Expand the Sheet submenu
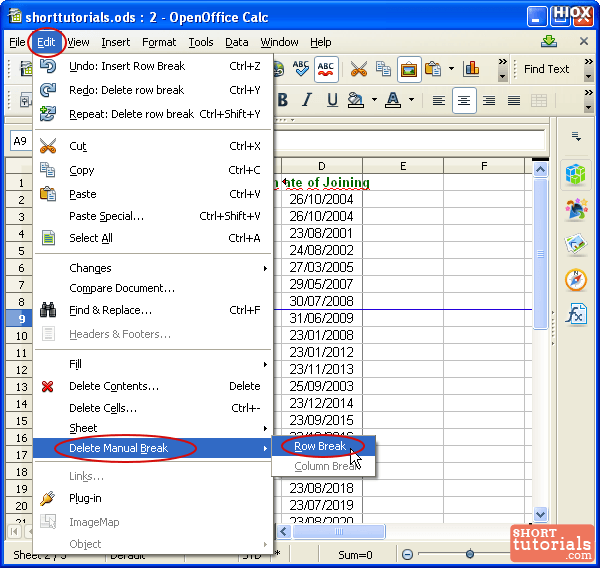This screenshot has width=600, height=568. point(153,428)
